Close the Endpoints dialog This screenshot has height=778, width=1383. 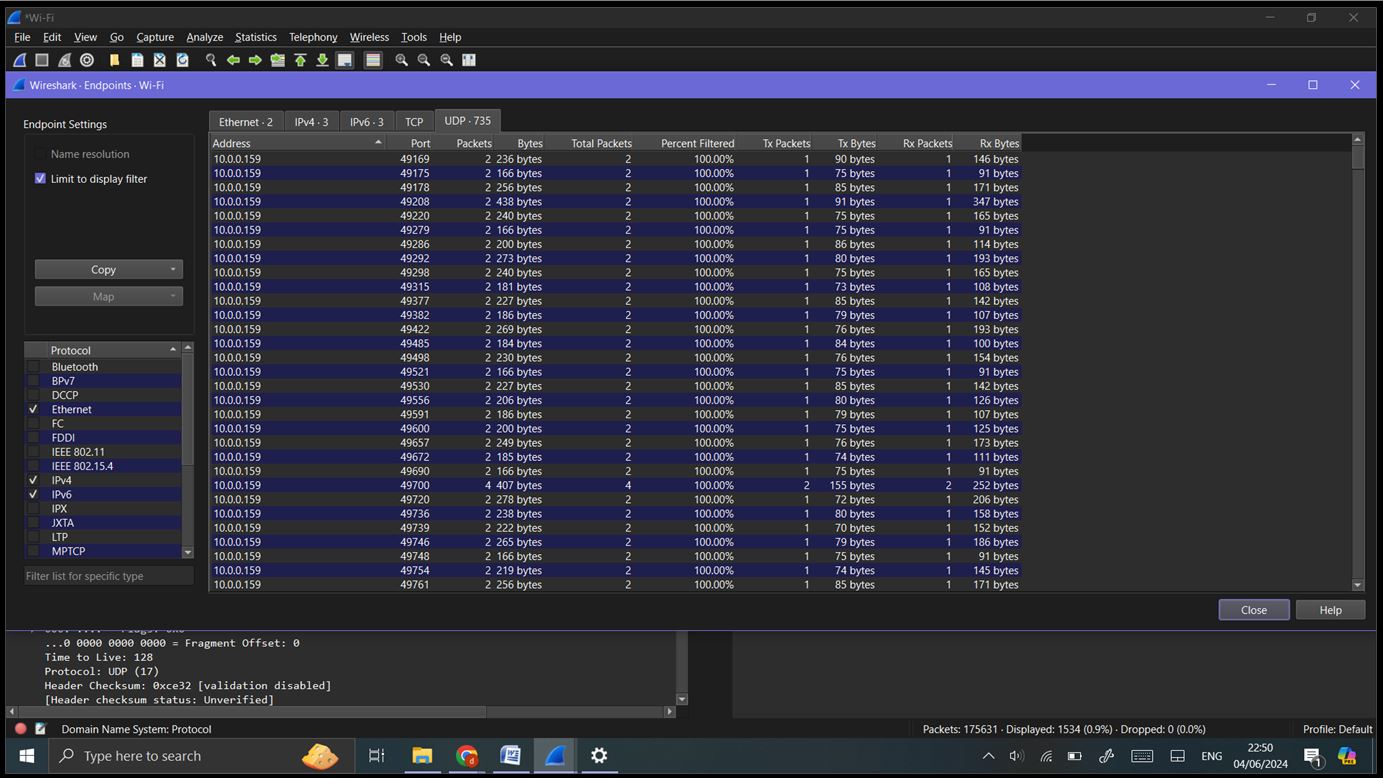(x=1253, y=609)
